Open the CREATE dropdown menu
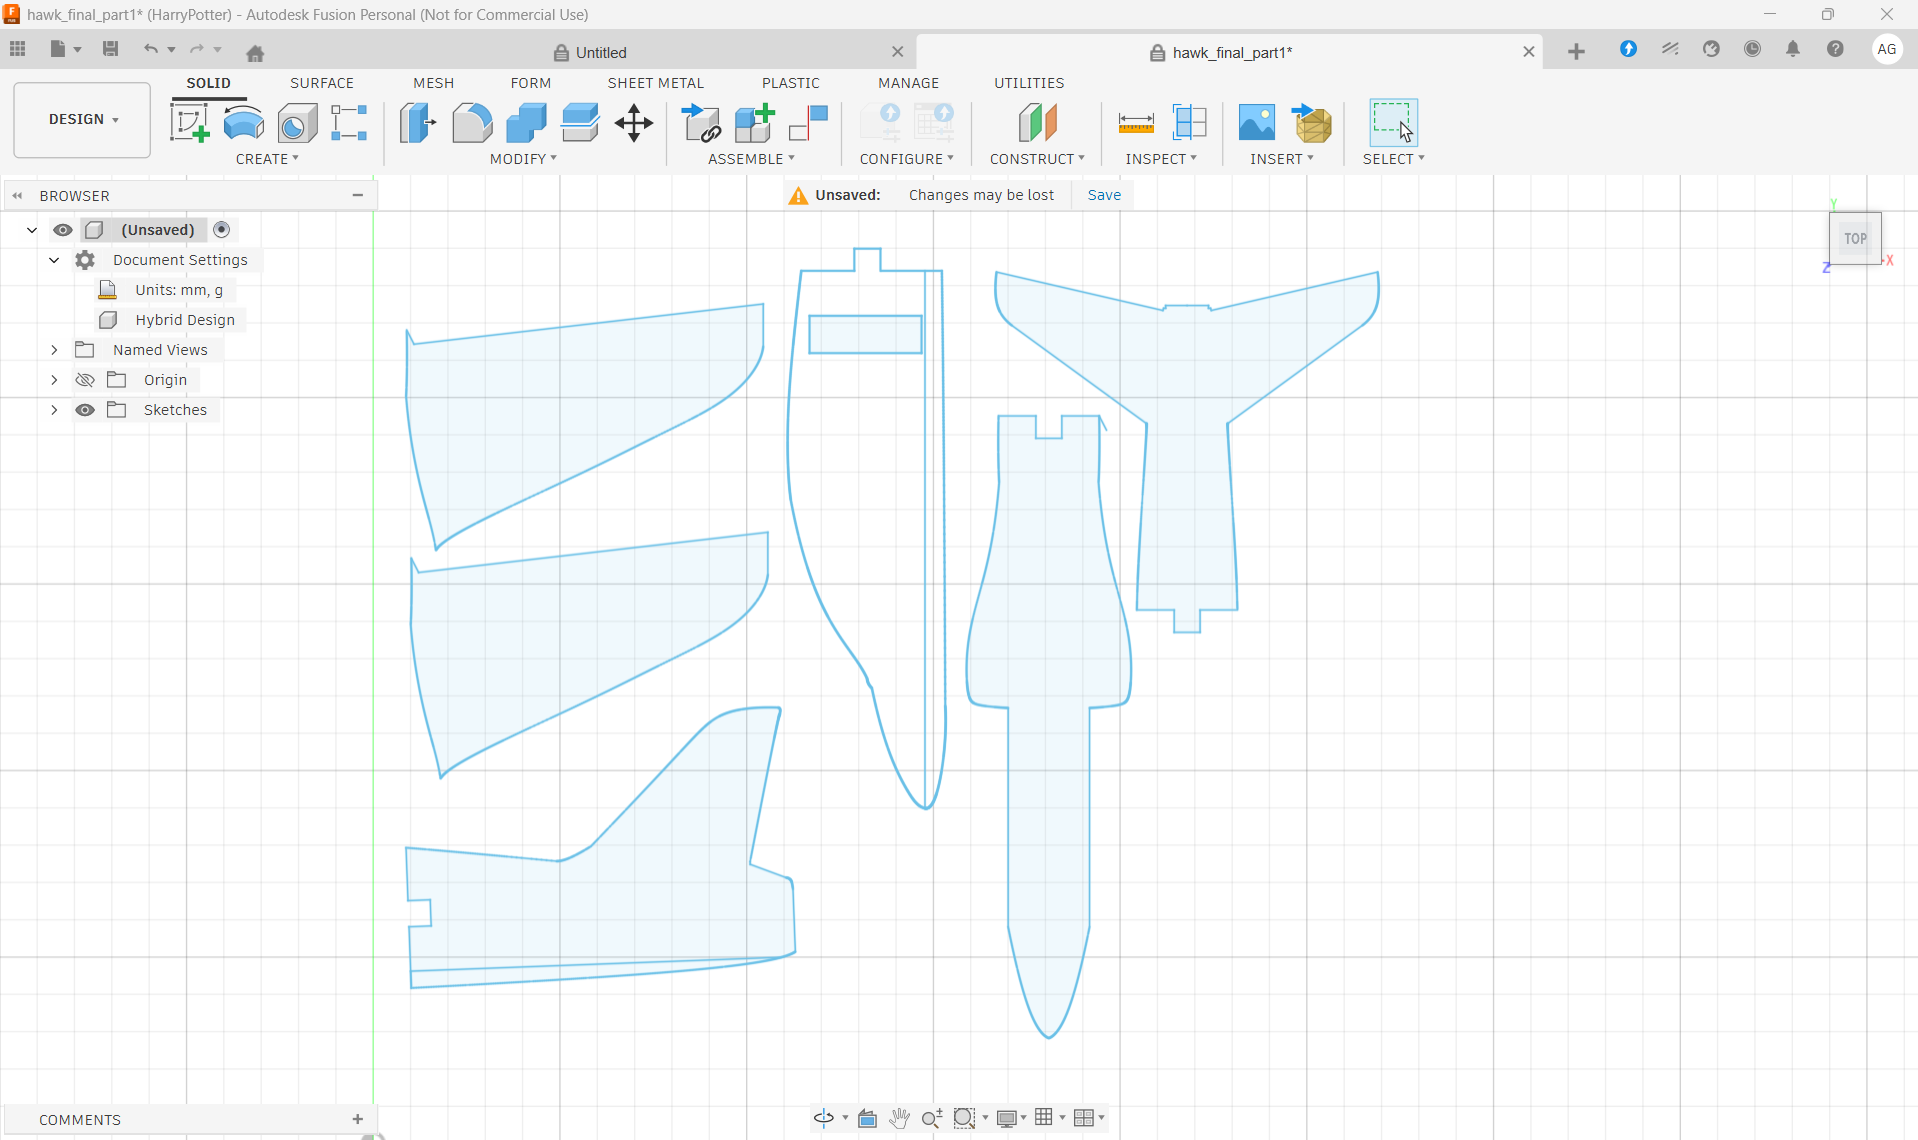 (267, 159)
